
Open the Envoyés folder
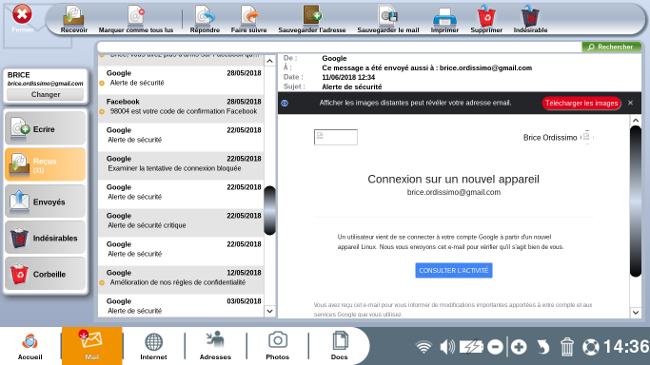pos(45,202)
